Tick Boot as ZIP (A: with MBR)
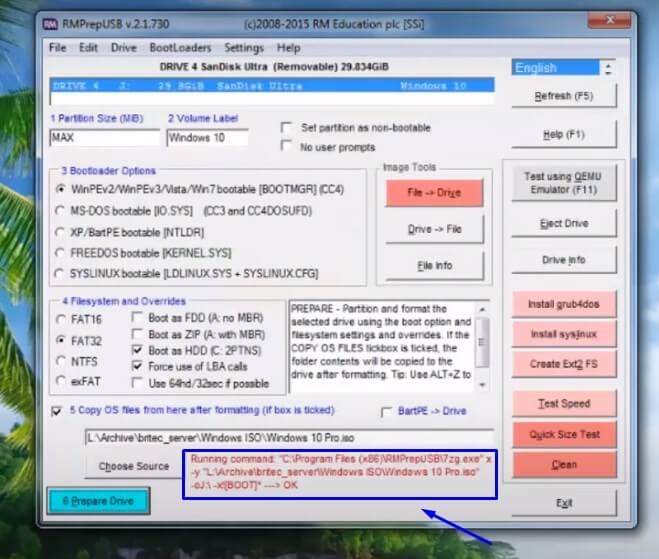659x559 pixels. tap(137, 334)
